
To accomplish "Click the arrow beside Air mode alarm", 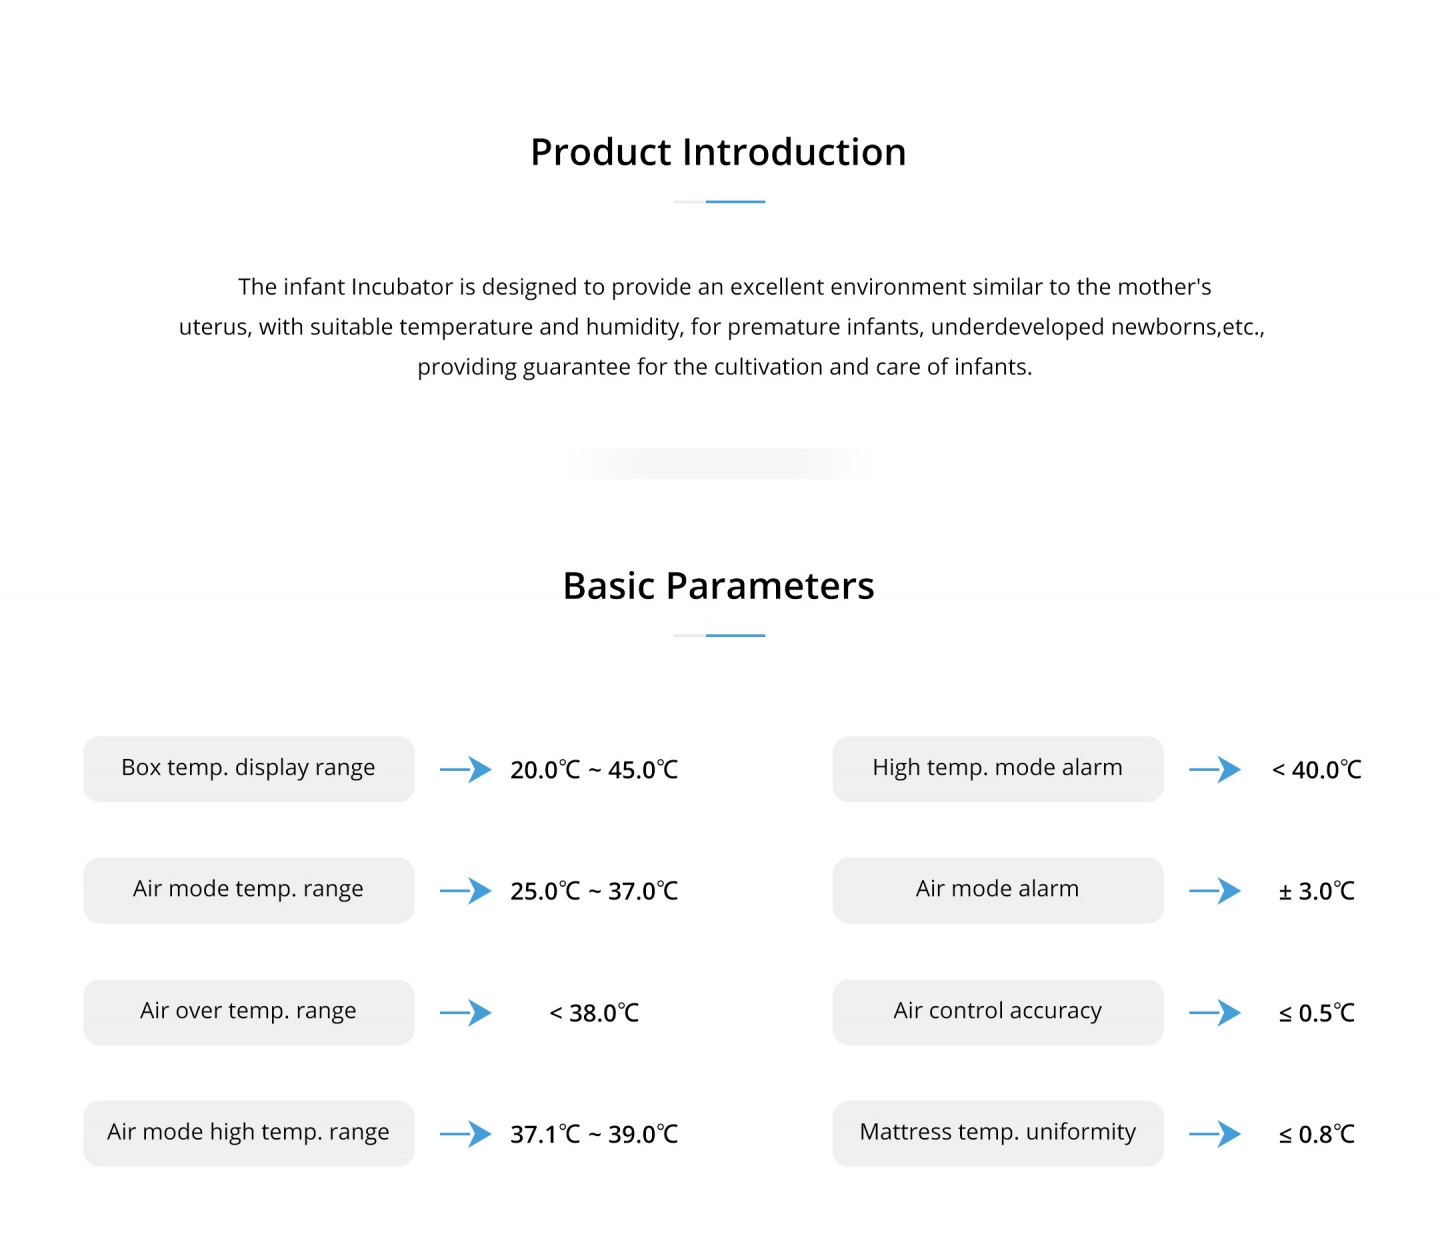I will point(1215,890).
